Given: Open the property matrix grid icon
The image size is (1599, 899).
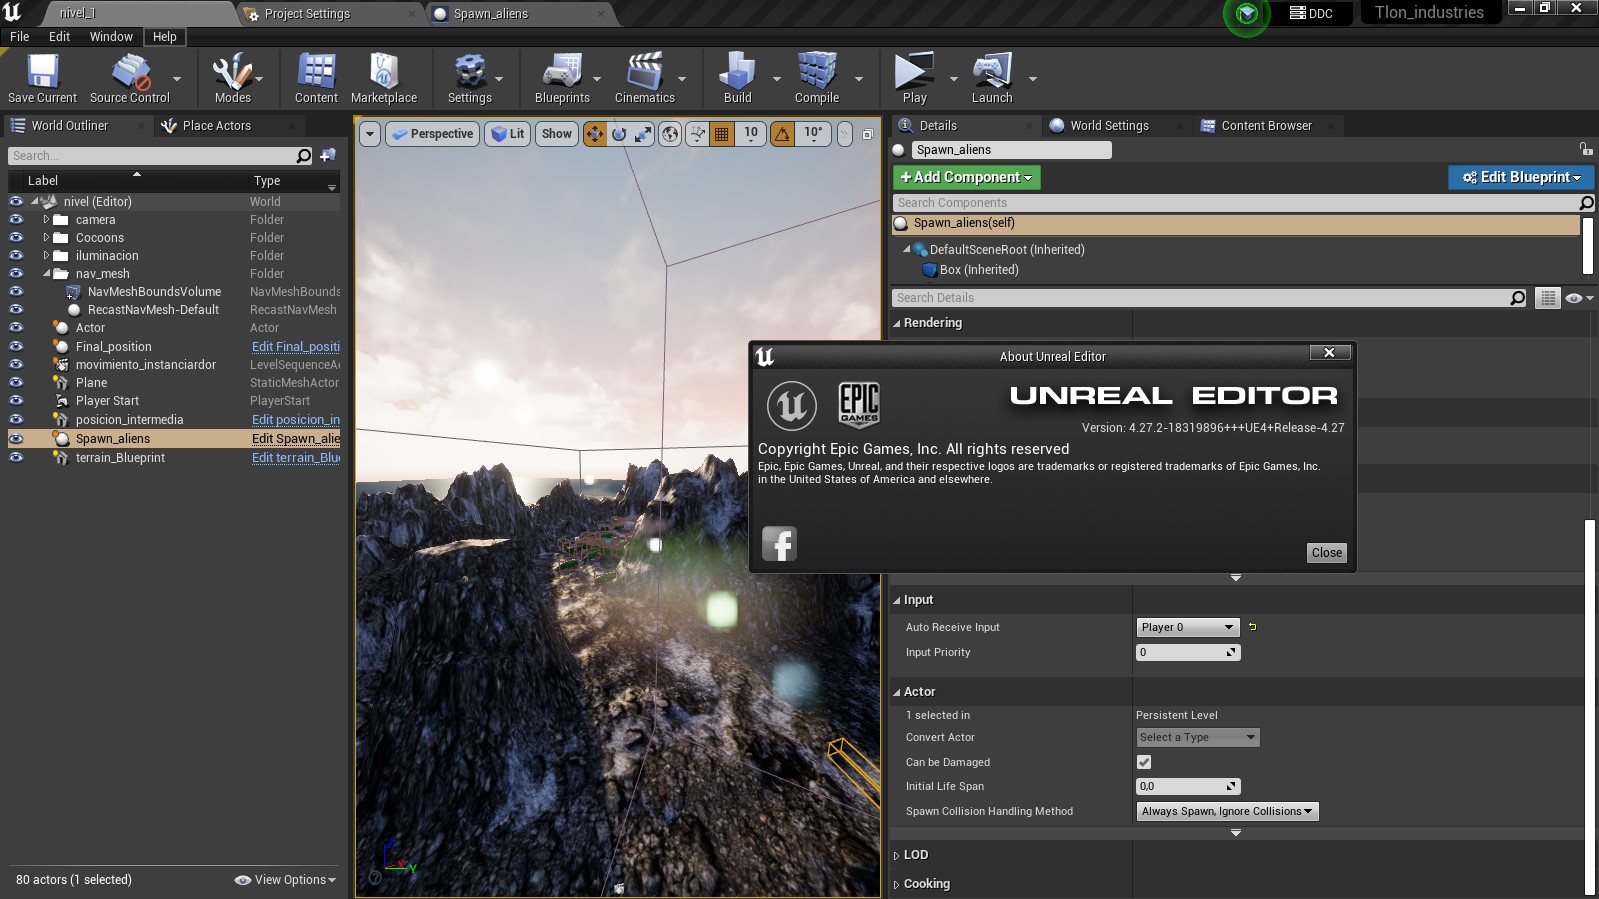Looking at the screenshot, I should pyautogui.click(x=1547, y=298).
